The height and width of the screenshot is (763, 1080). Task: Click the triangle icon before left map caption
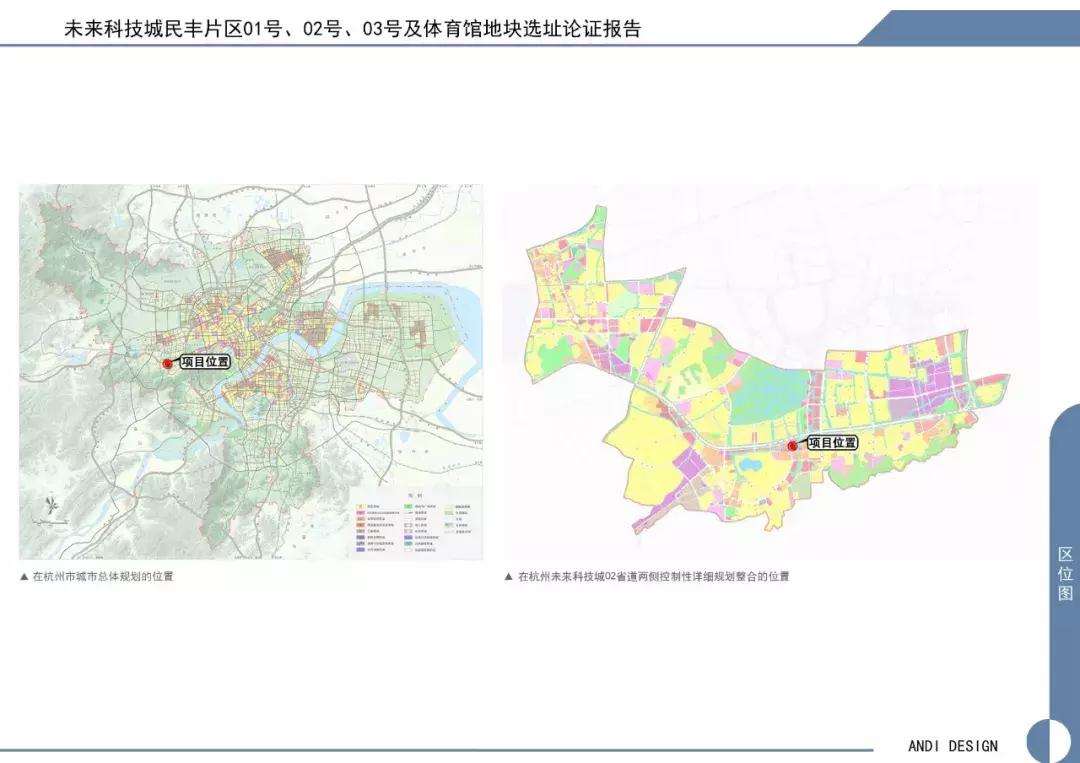[x=23, y=575]
